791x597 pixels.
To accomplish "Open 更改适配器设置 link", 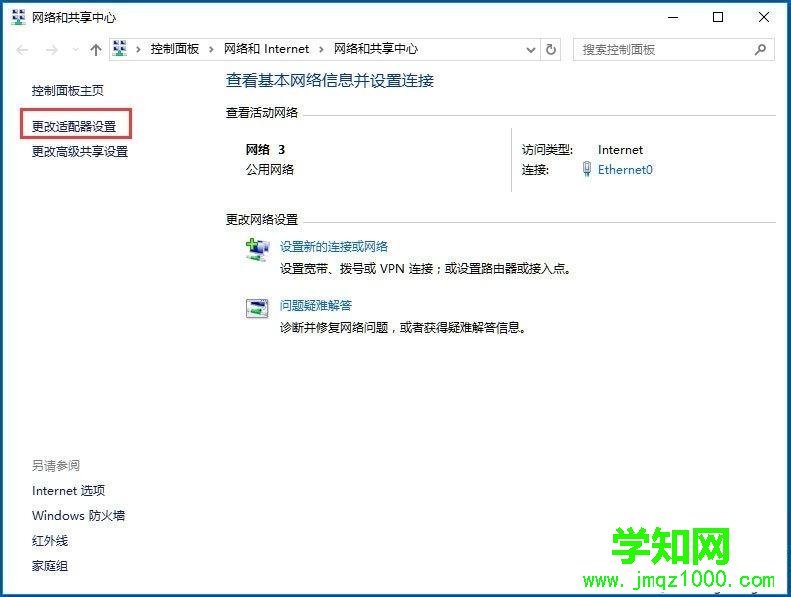I will tap(74, 126).
